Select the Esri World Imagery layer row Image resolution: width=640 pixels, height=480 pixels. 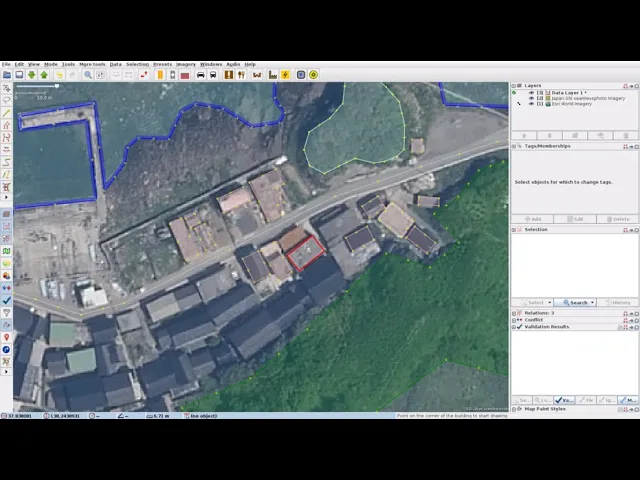click(x=575, y=104)
